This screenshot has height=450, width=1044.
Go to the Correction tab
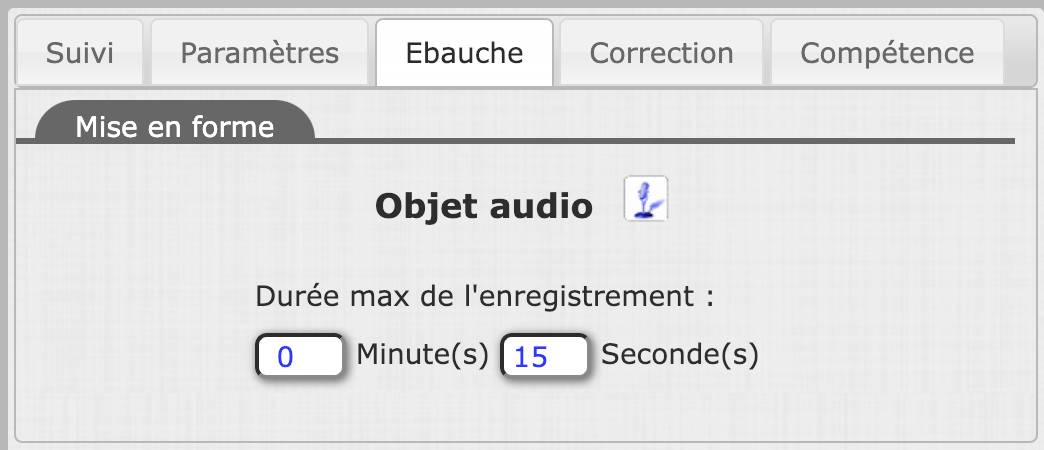[661, 53]
